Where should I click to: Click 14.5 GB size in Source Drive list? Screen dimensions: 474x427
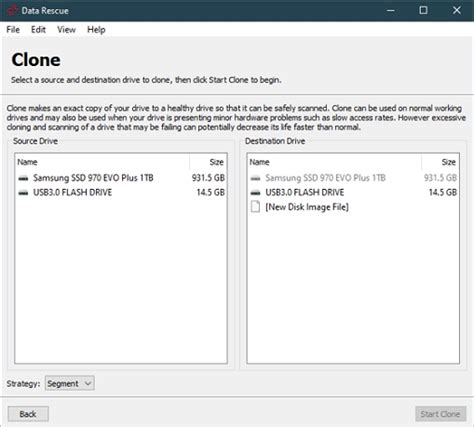coord(210,193)
